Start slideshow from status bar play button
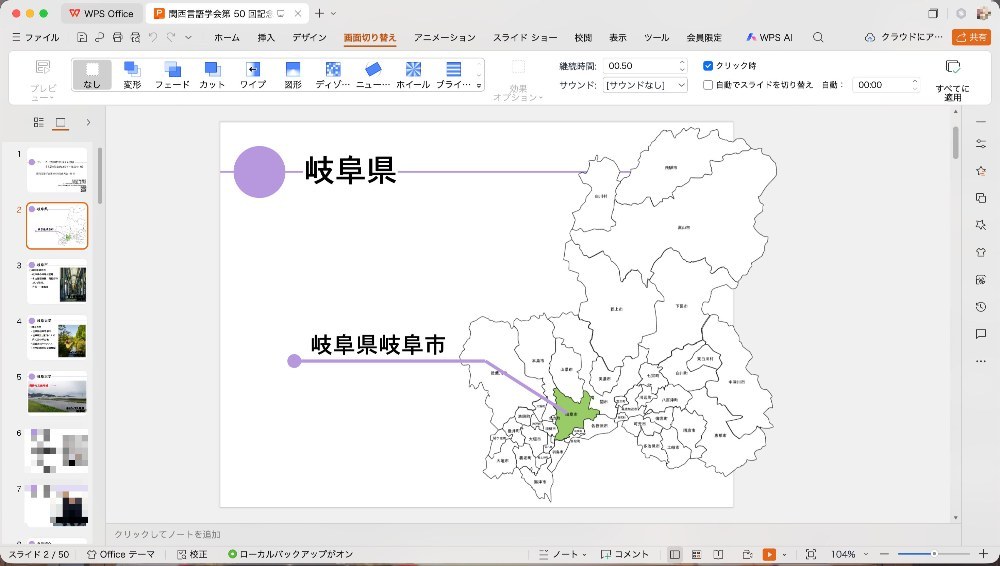1000x566 pixels. click(769, 555)
